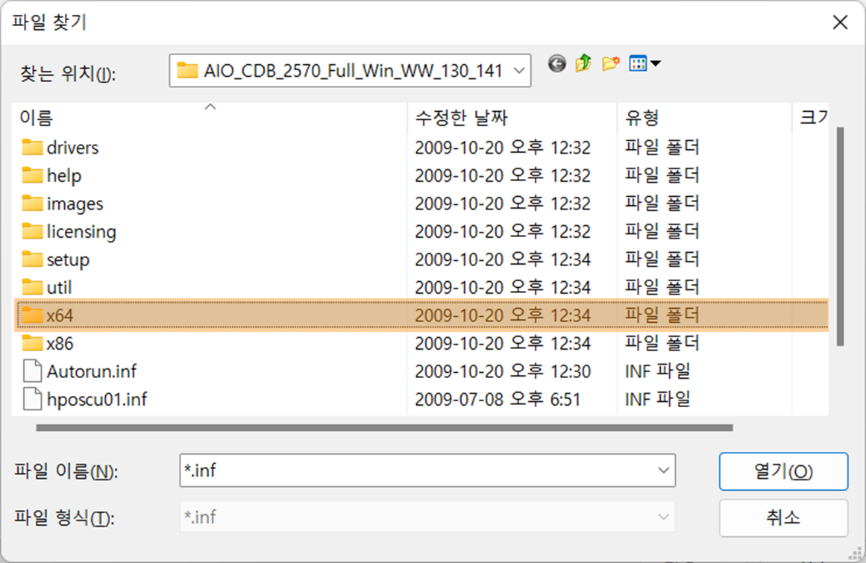The width and height of the screenshot is (866, 563).
Task: Select the hposcu01.inf file icon
Action: pyautogui.click(x=32, y=399)
